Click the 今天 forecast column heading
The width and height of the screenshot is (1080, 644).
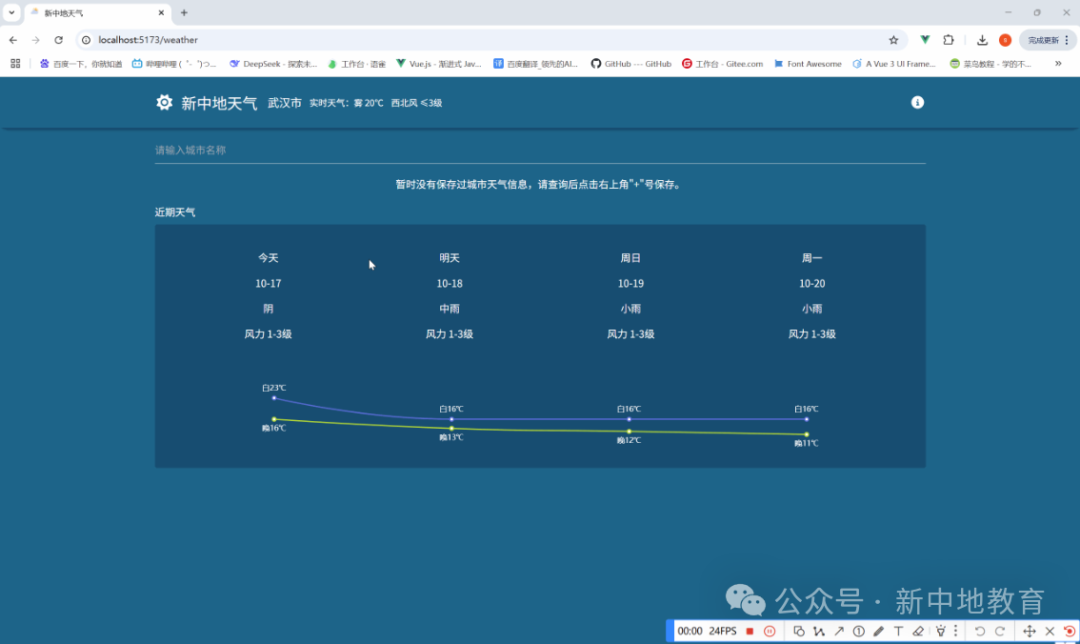coord(268,258)
